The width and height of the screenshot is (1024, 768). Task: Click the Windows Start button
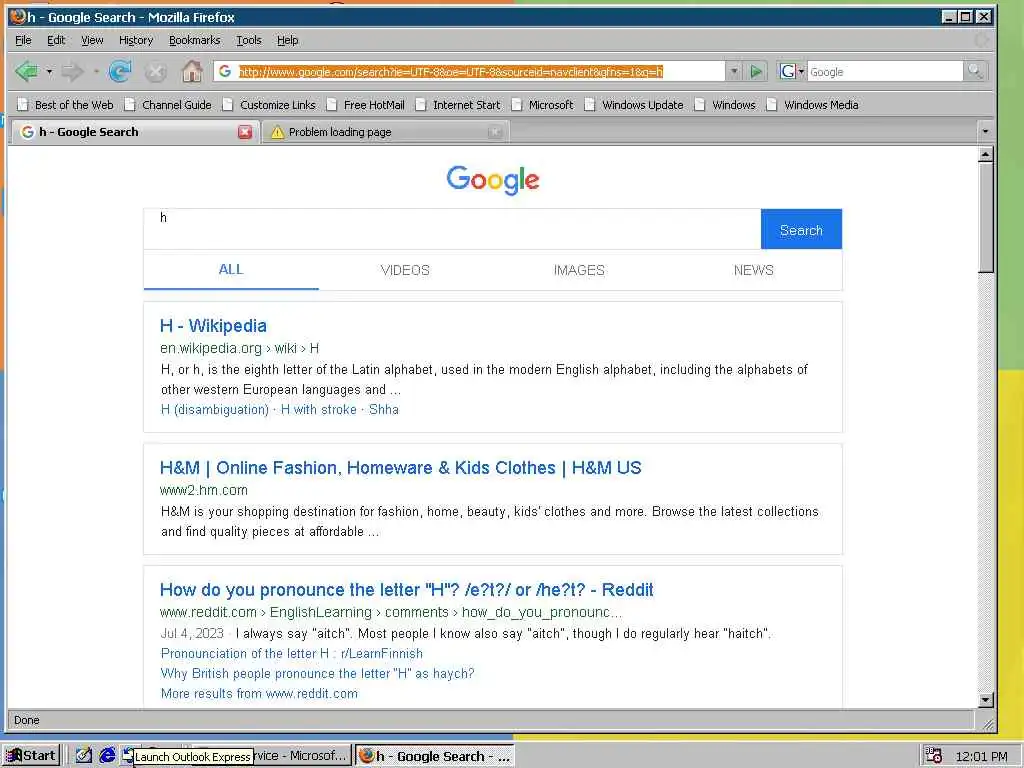(x=31, y=756)
